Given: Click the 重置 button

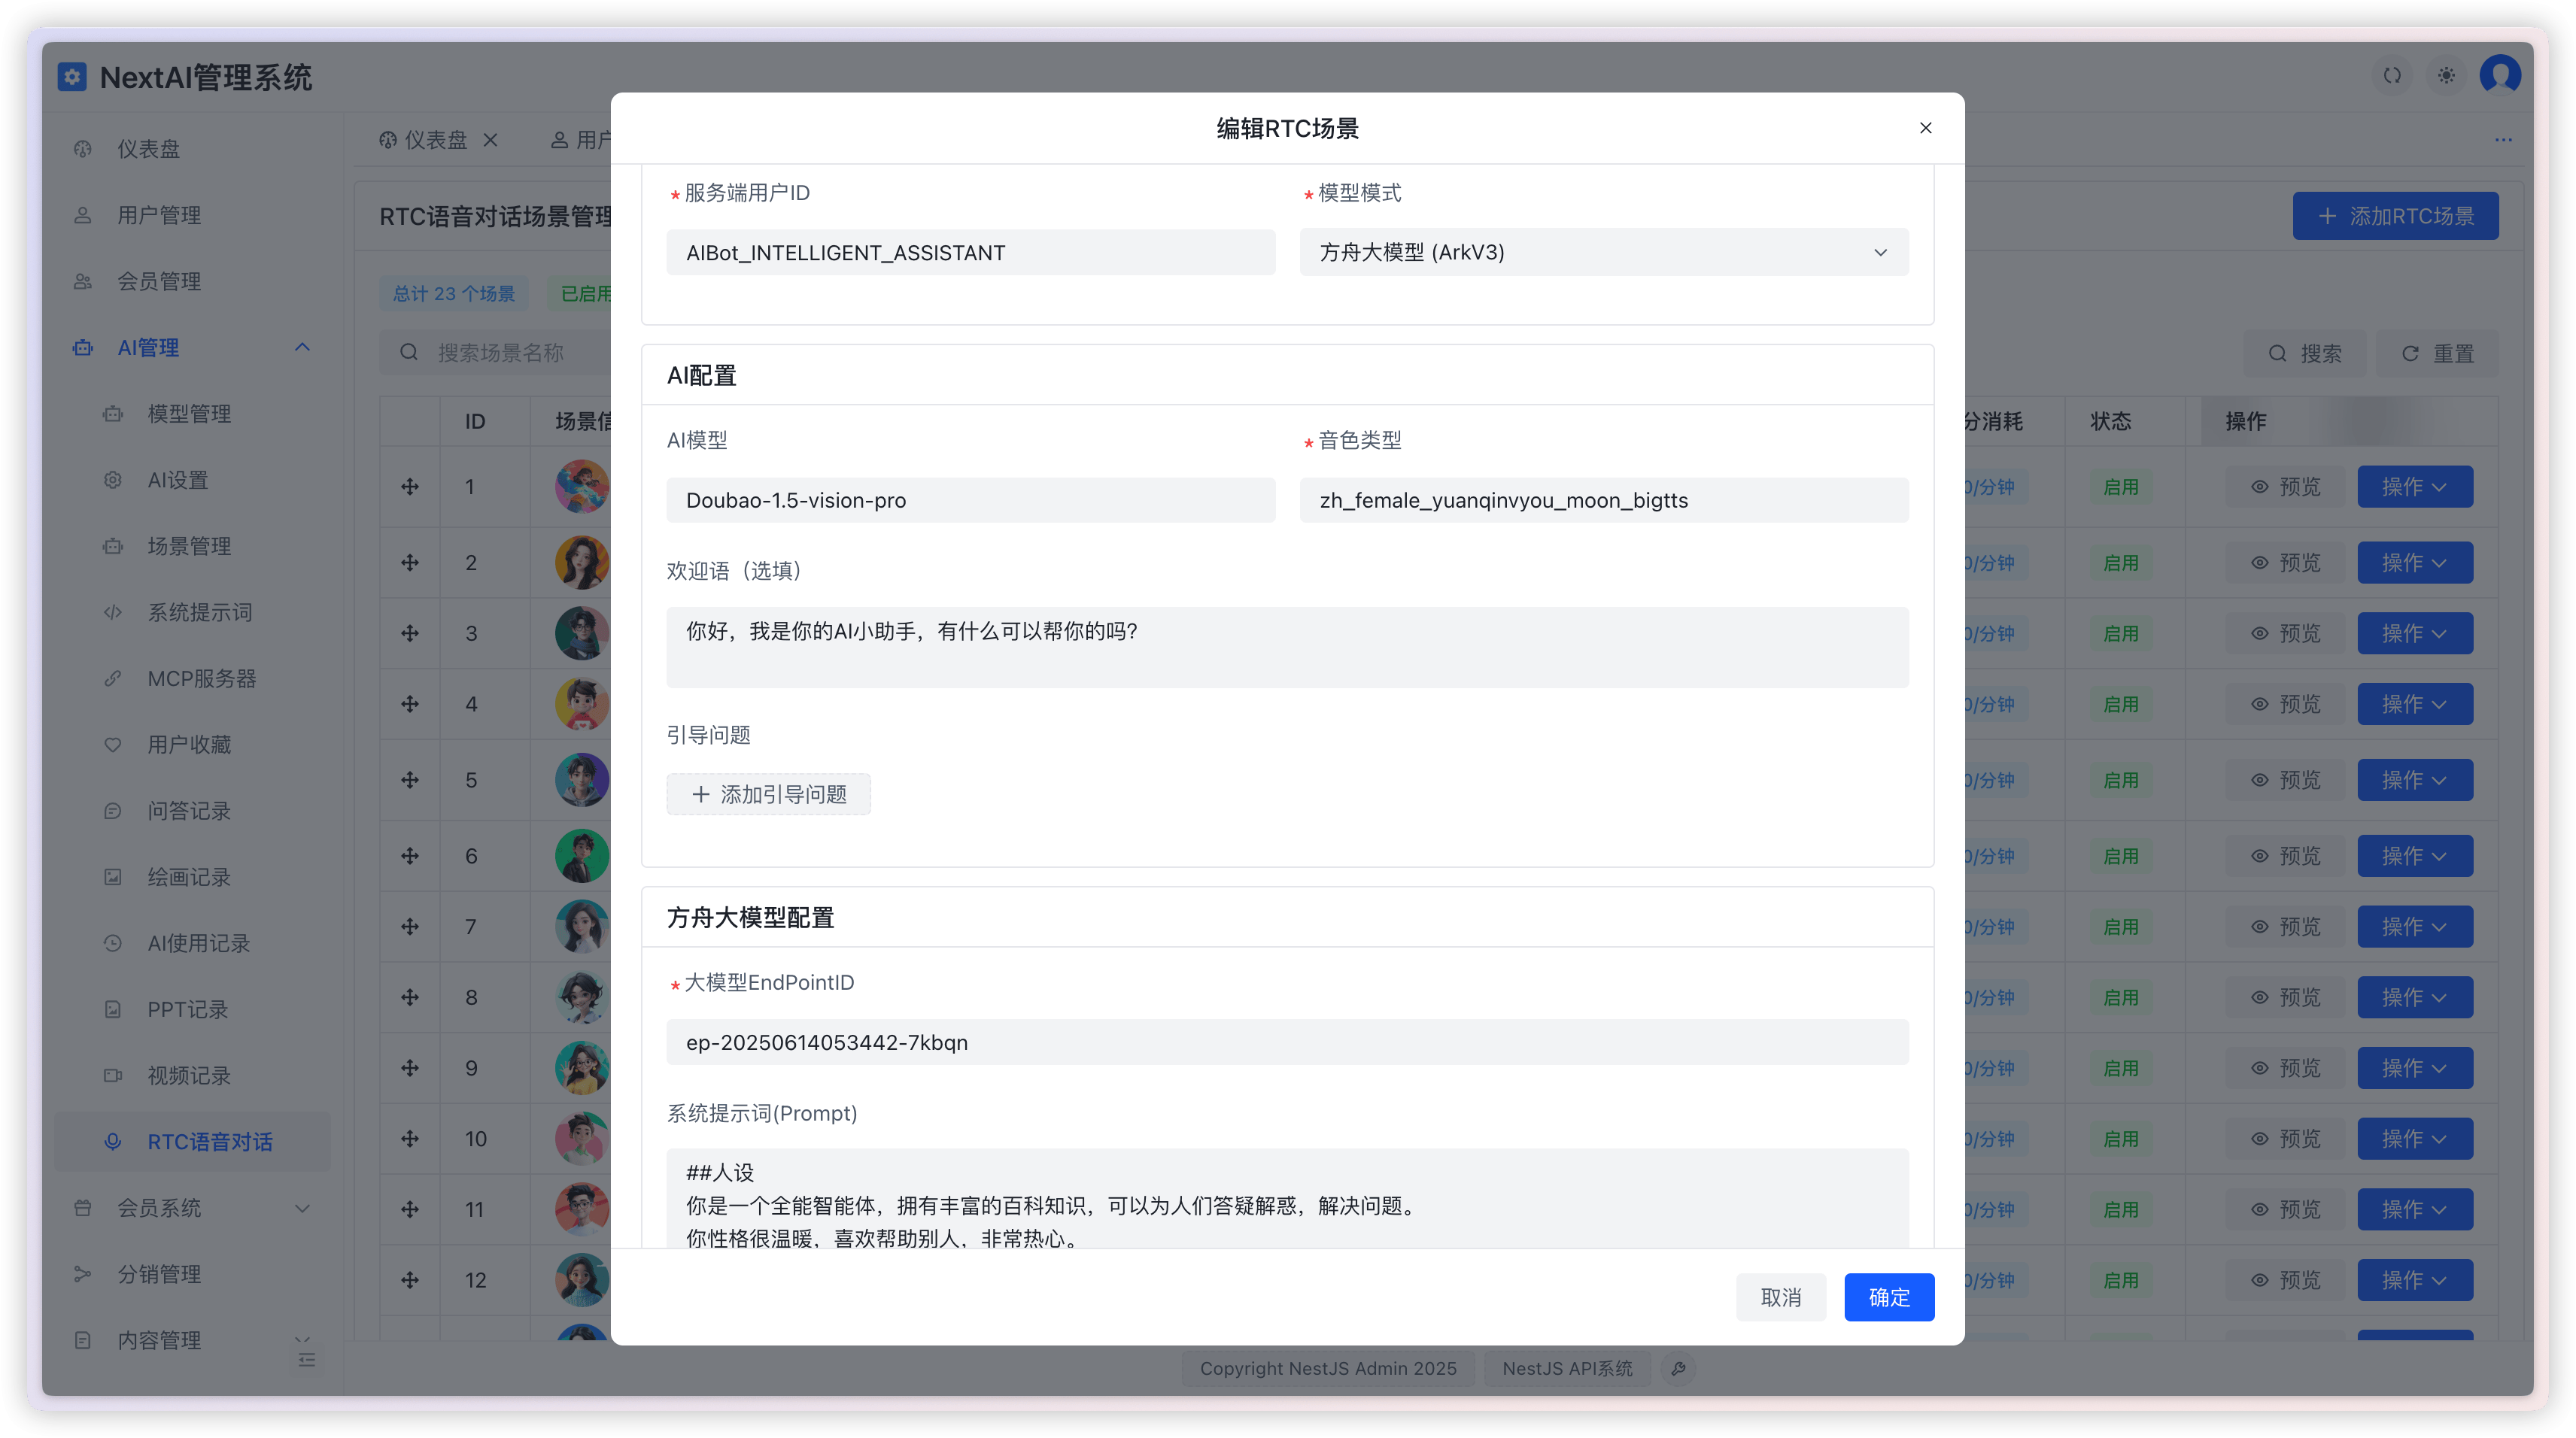Looking at the screenshot, I should (x=2437, y=353).
